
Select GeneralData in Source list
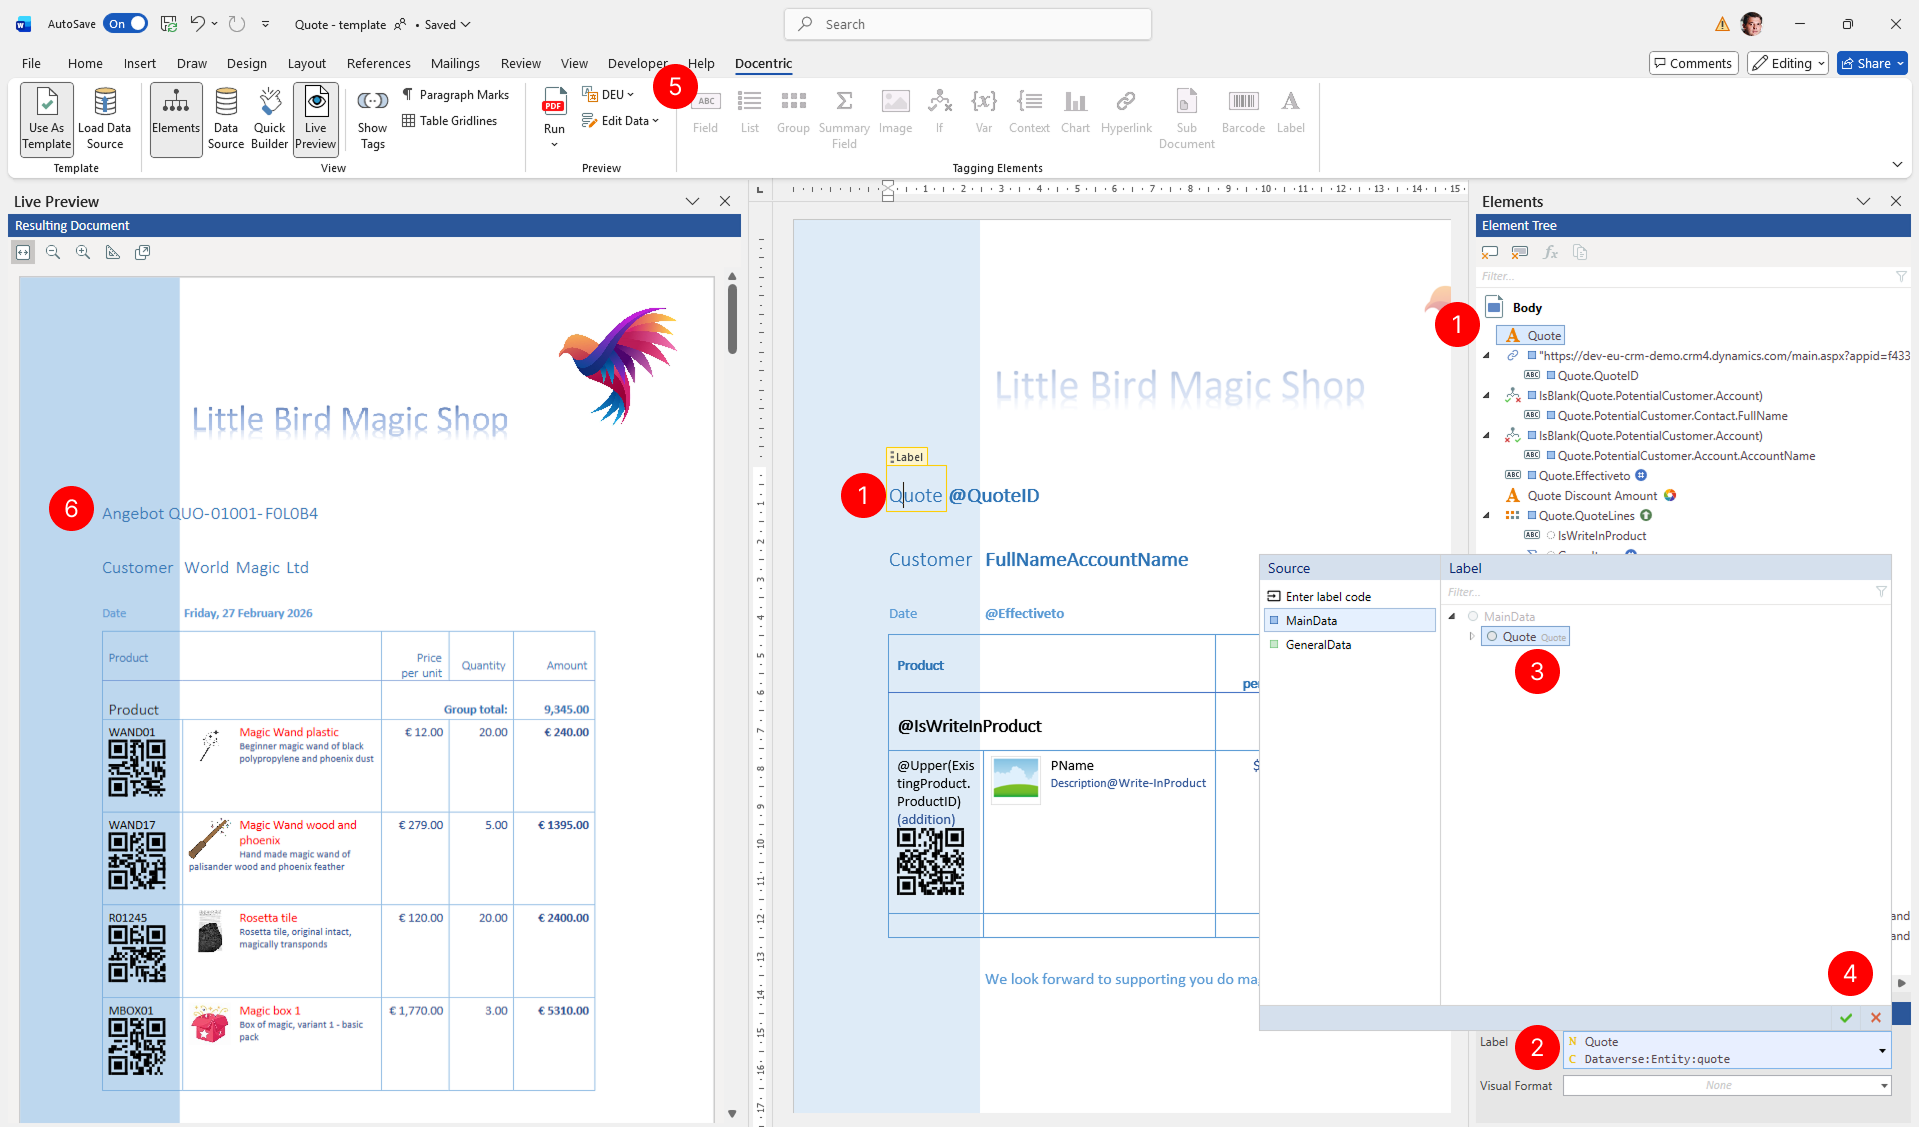point(1350,645)
